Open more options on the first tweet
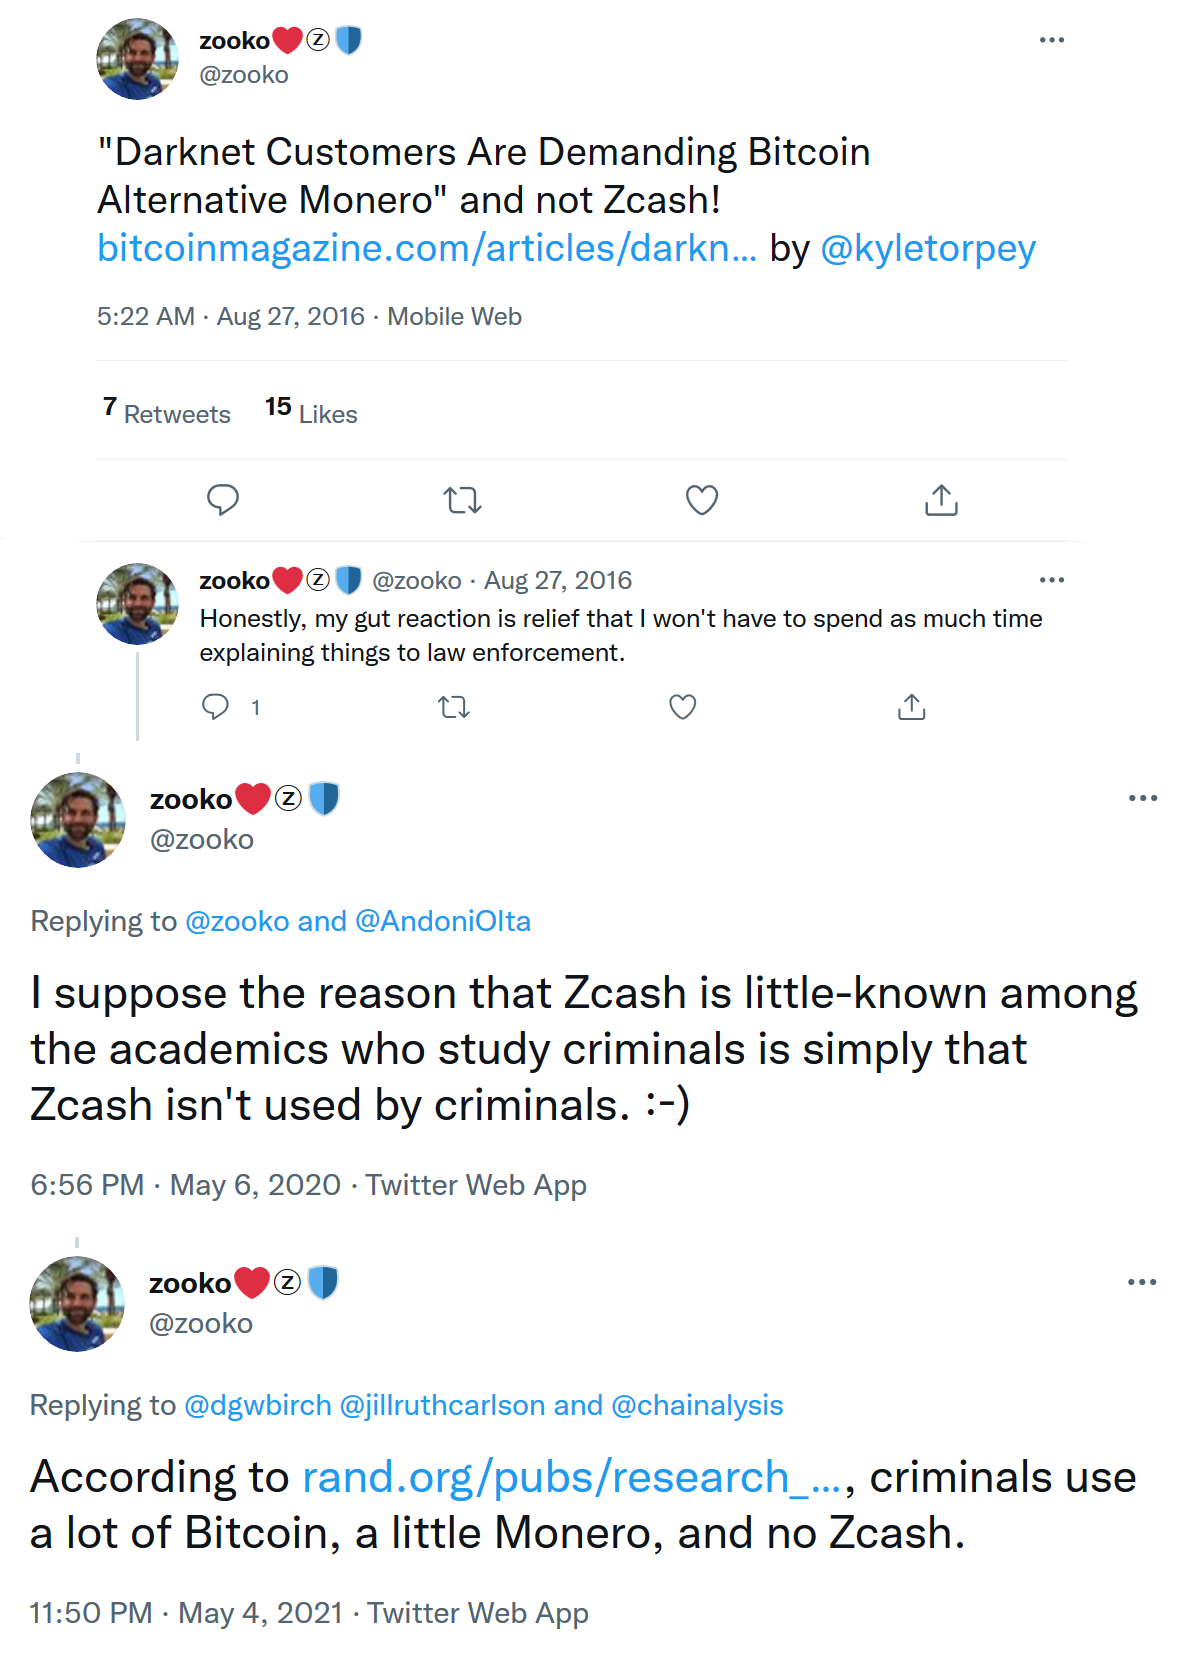Screen dimensions: 1186x1657 point(1052,40)
